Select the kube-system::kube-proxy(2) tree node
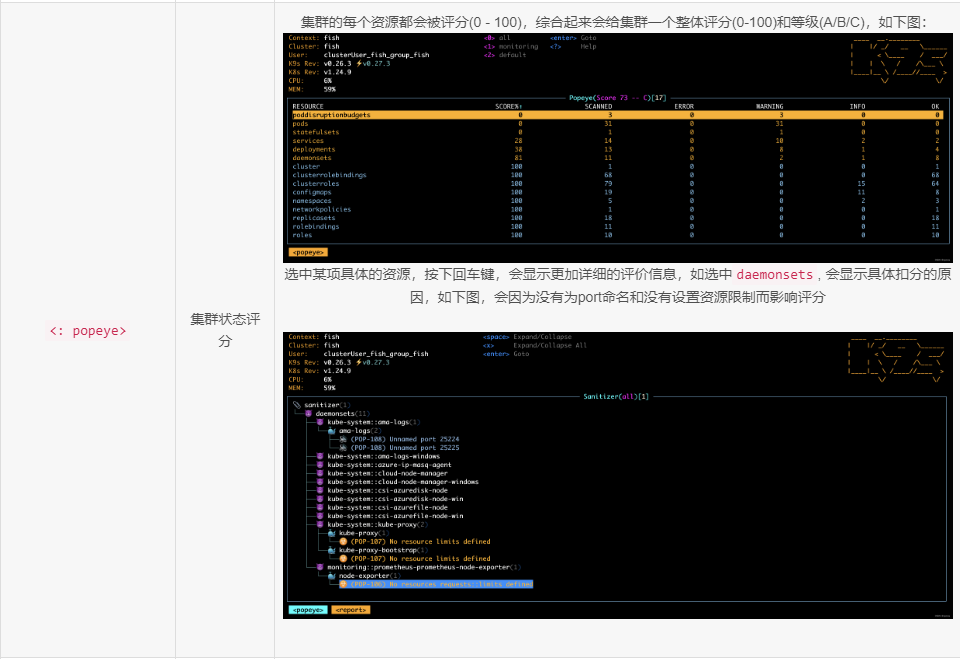The image size is (960, 659). [x=377, y=524]
